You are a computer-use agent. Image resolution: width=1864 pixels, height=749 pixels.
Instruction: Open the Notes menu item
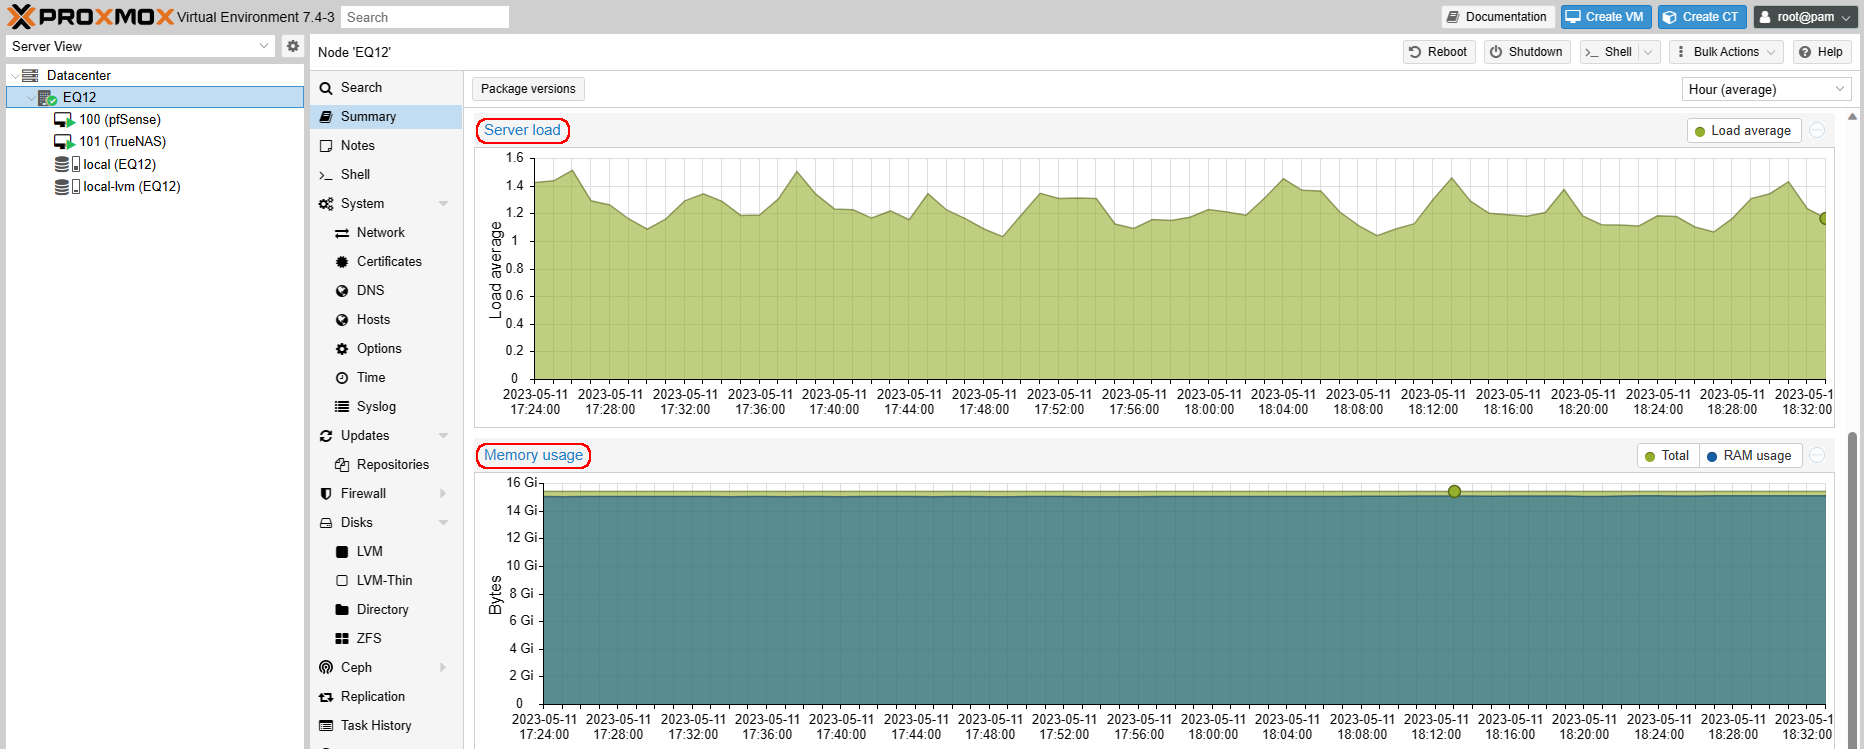pyautogui.click(x=386, y=146)
